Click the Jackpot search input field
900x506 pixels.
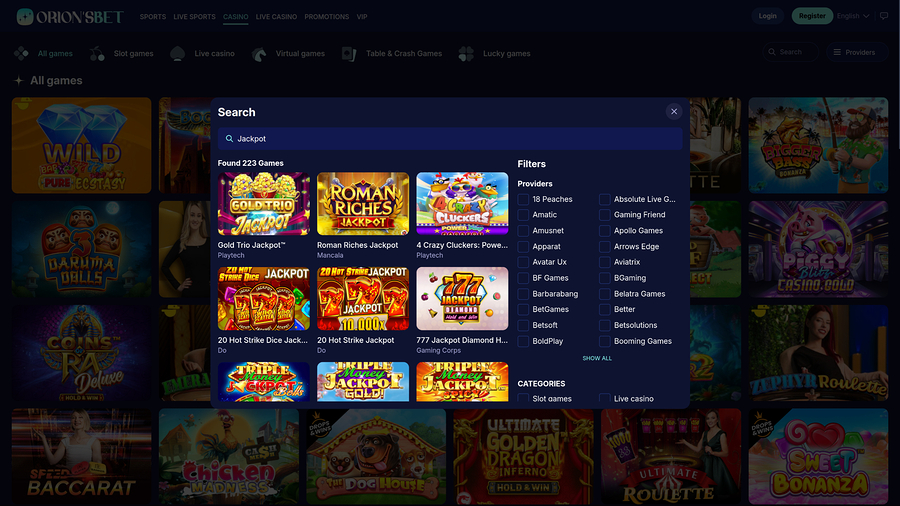click(x=450, y=139)
